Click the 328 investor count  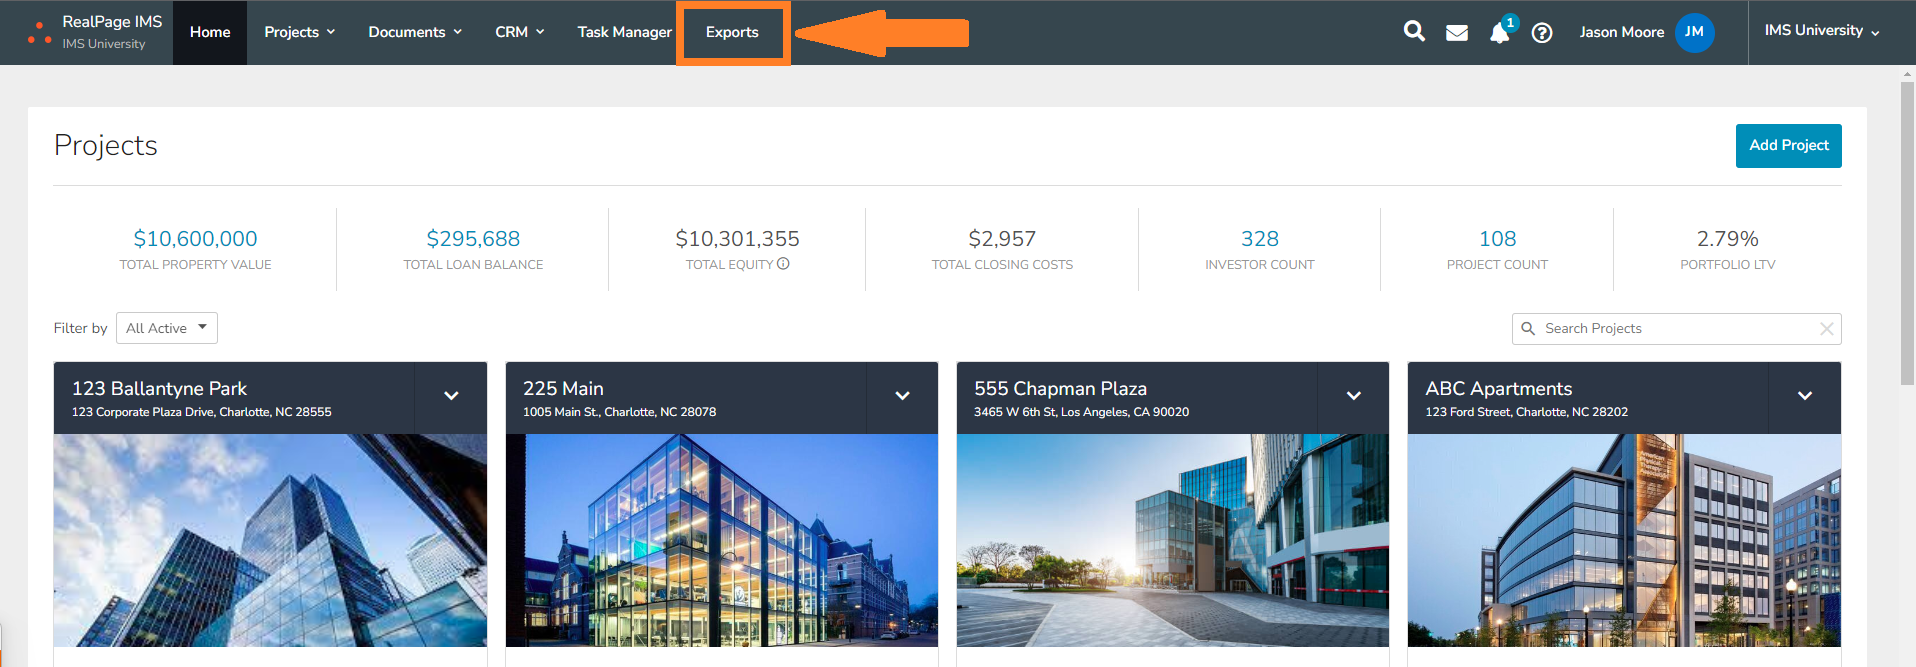[1260, 239]
